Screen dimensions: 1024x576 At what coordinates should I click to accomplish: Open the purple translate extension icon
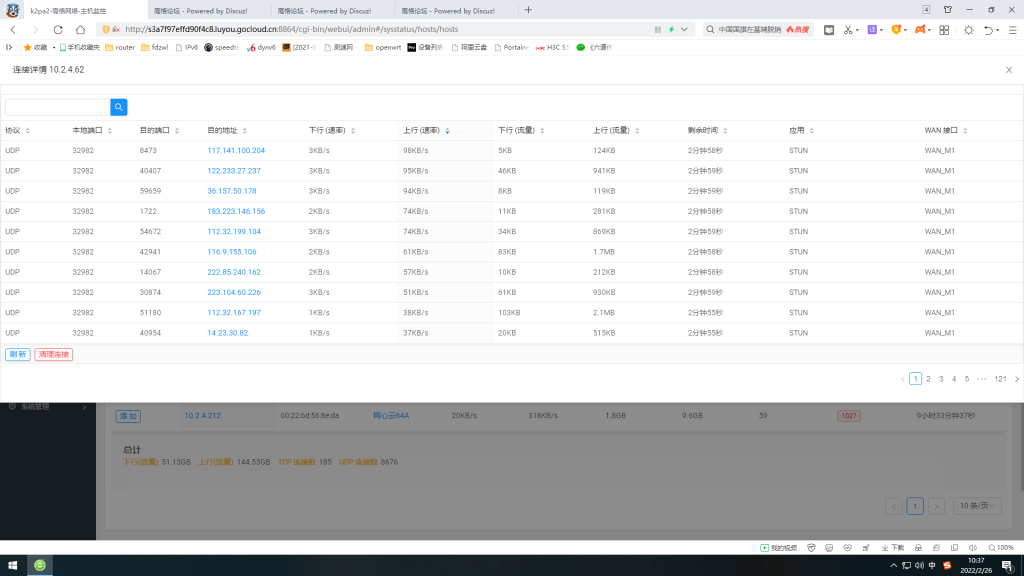[x=872, y=30]
